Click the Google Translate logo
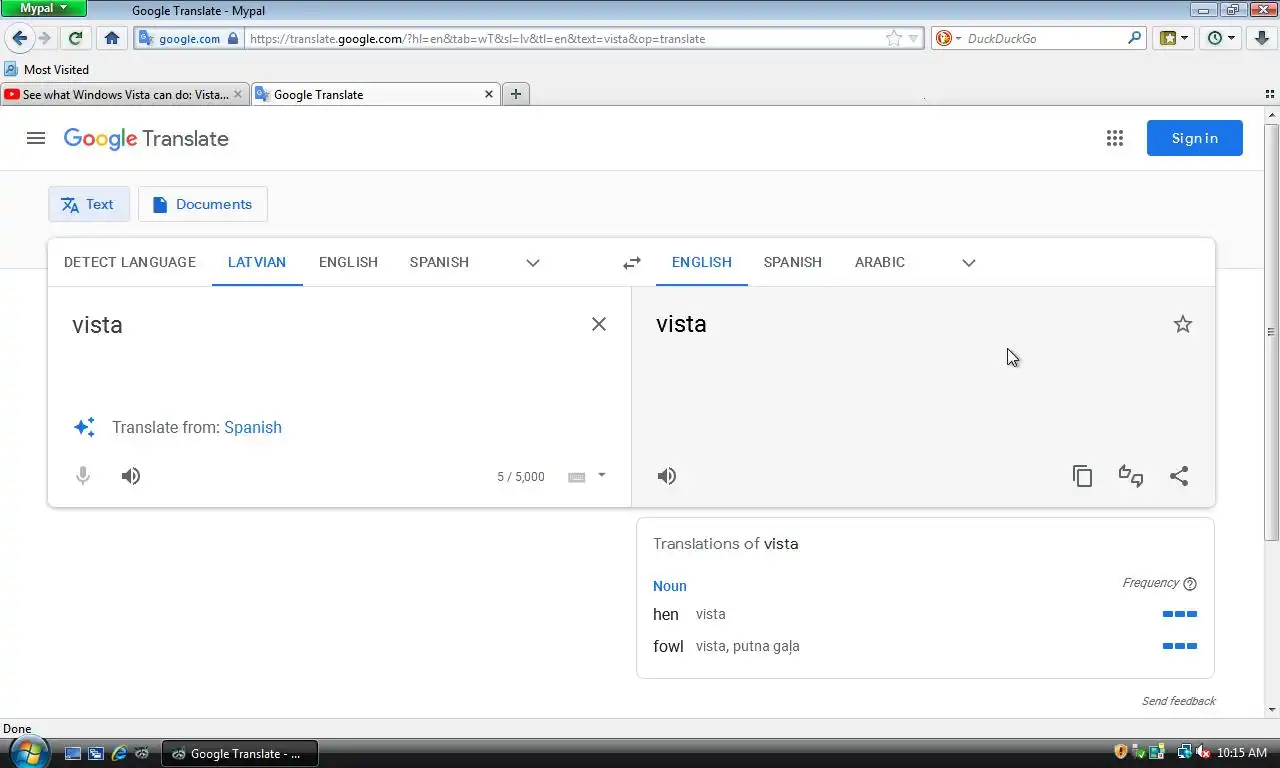1280x768 pixels. pos(146,139)
